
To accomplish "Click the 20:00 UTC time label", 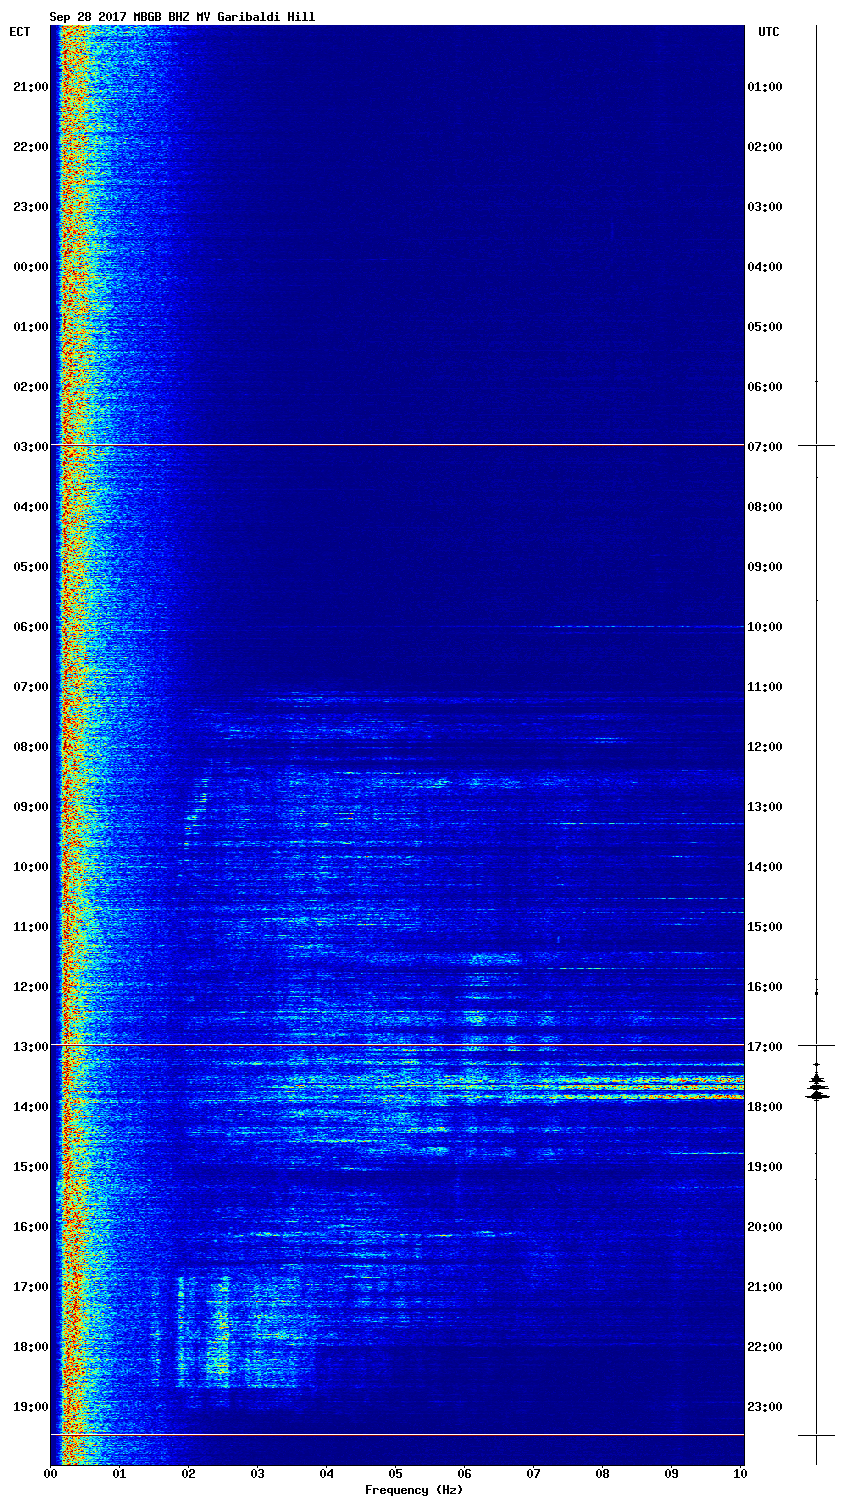I will pyautogui.click(x=765, y=1227).
